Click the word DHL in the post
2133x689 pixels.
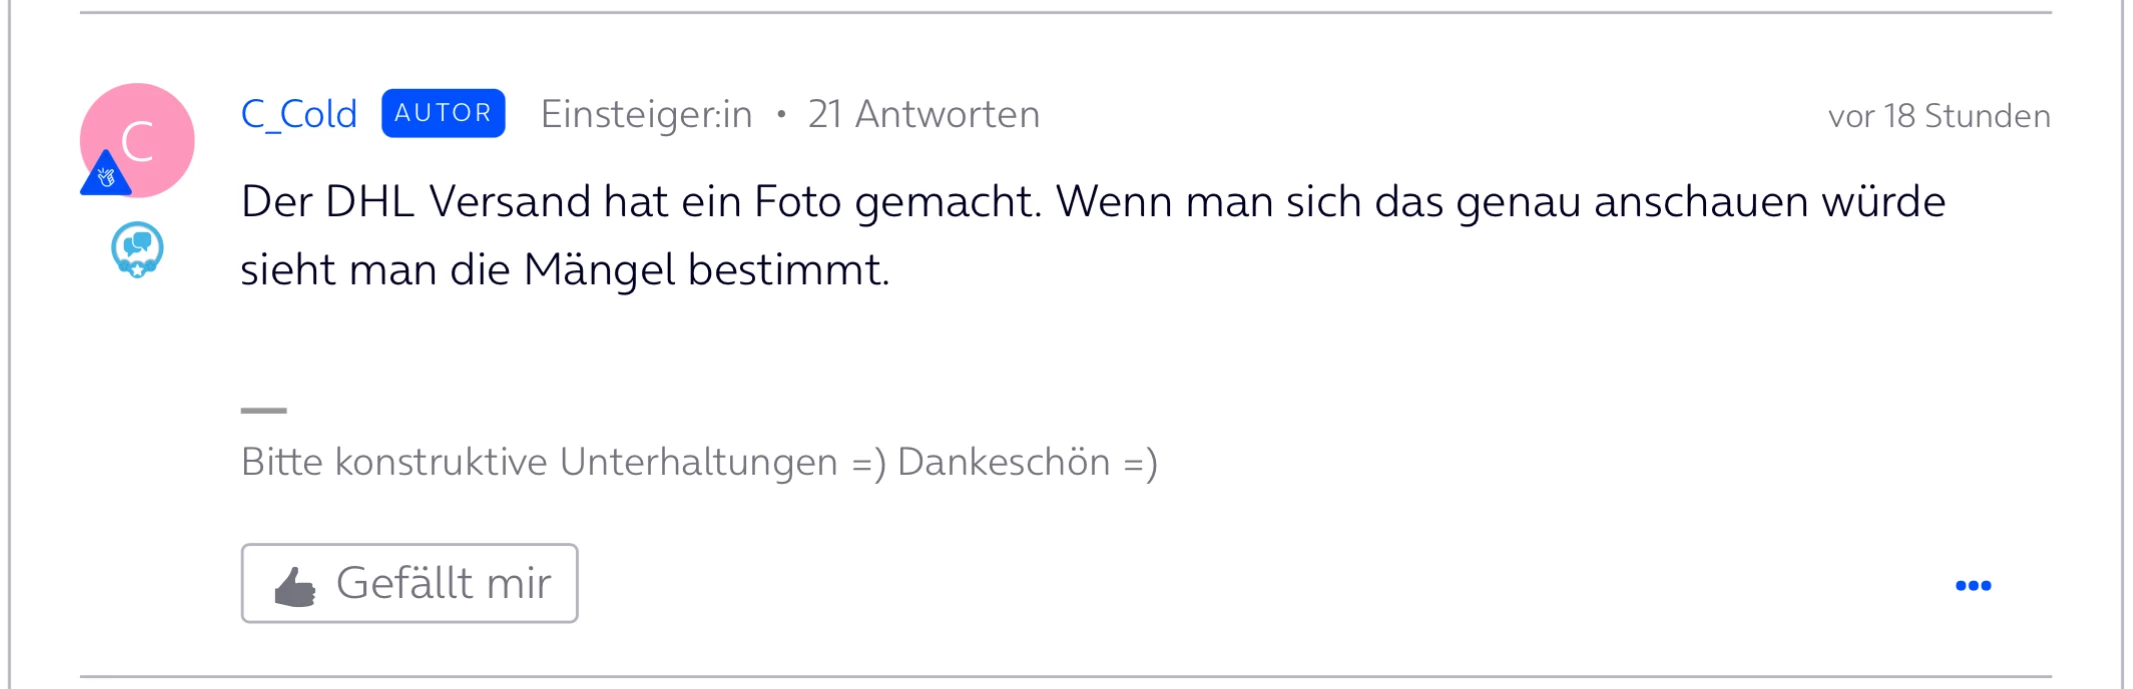[370, 202]
